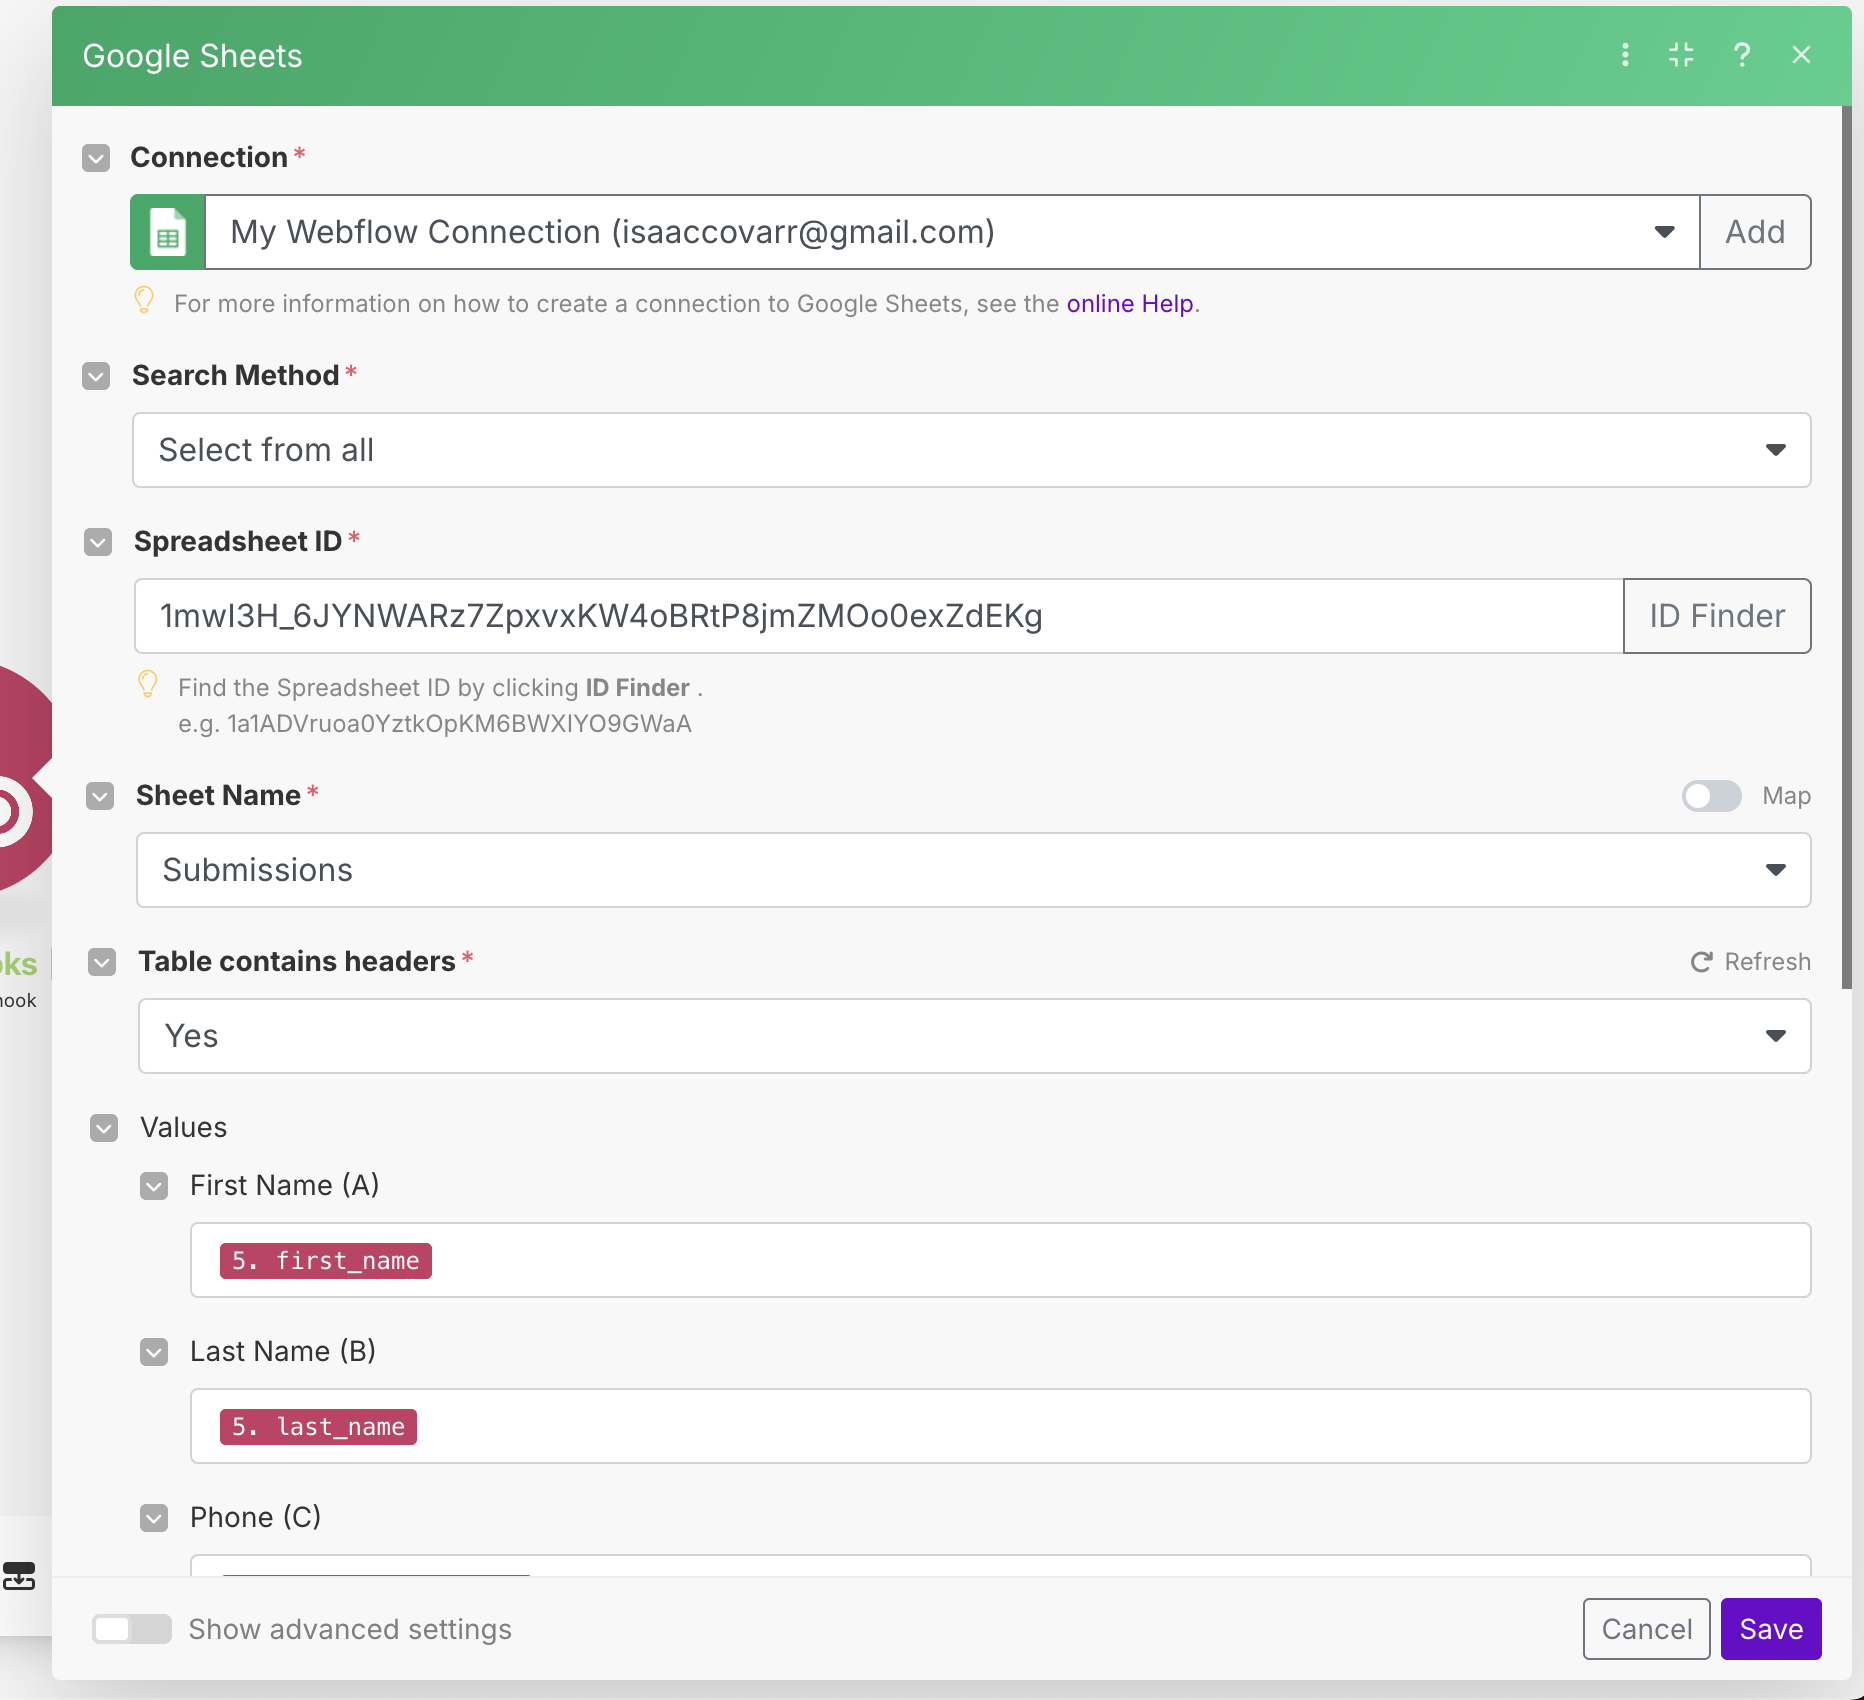Image resolution: width=1864 pixels, height=1700 pixels.
Task: Collapse the Table contains headers section
Action: point(102,962)
